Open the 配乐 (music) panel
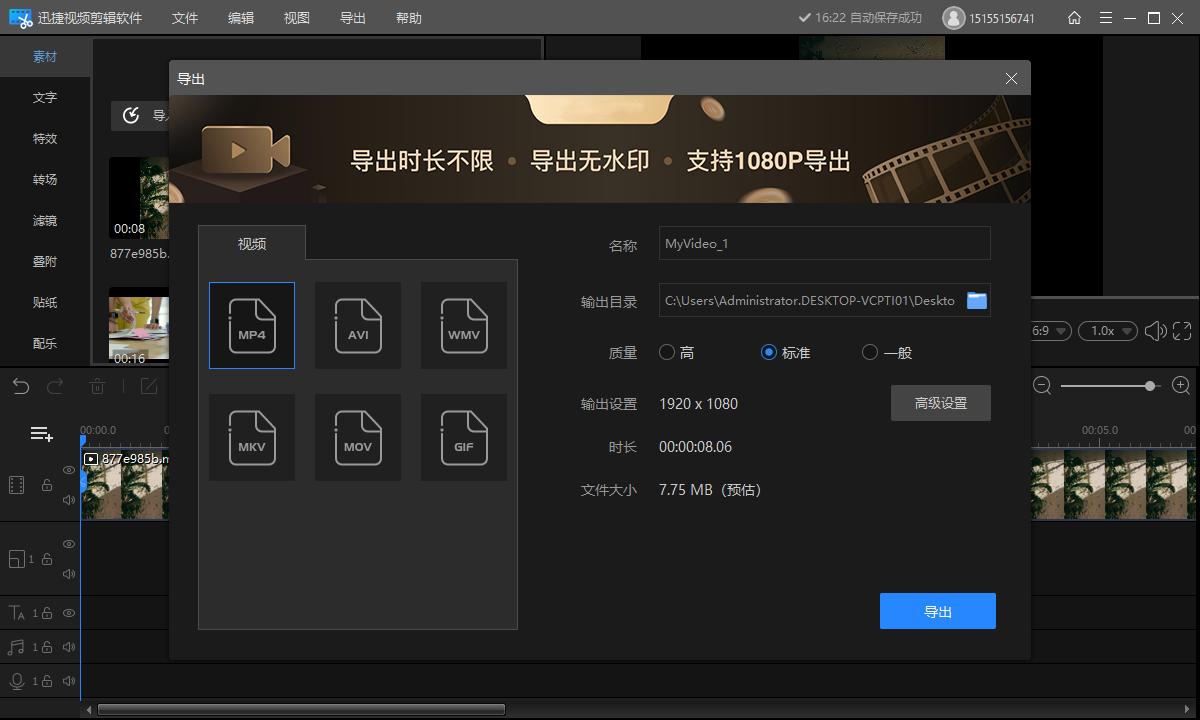The width and height of the screenshot is (1200, 720). tap(44, 343)
